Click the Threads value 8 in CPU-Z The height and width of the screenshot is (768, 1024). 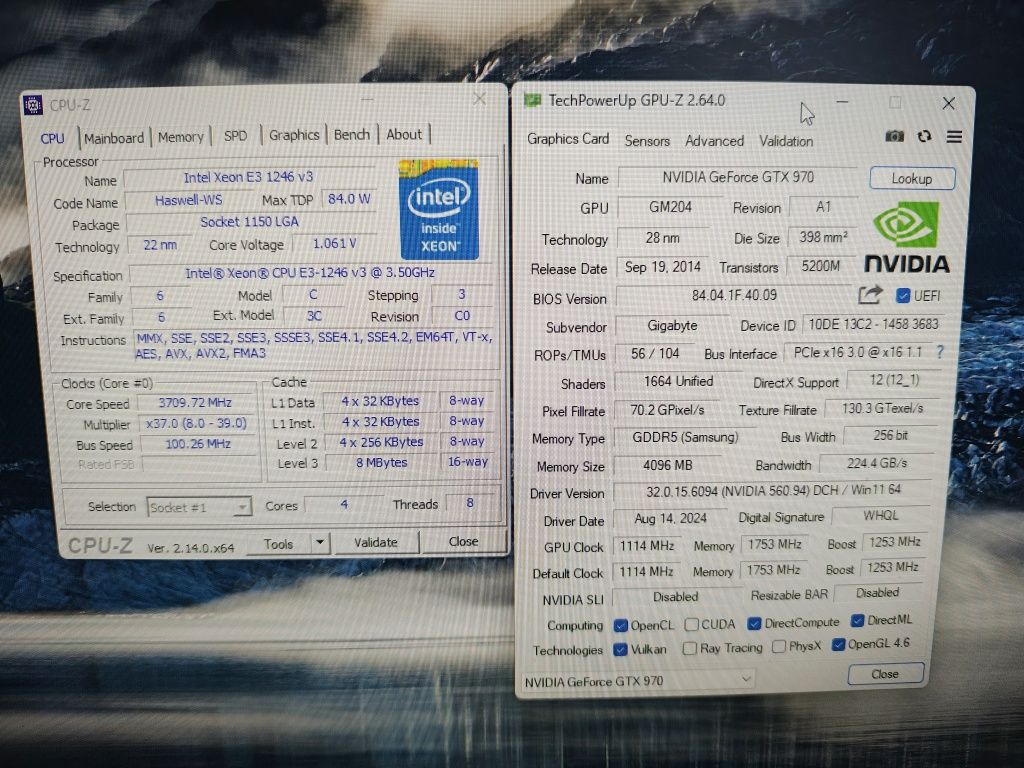tap(470, 503)
